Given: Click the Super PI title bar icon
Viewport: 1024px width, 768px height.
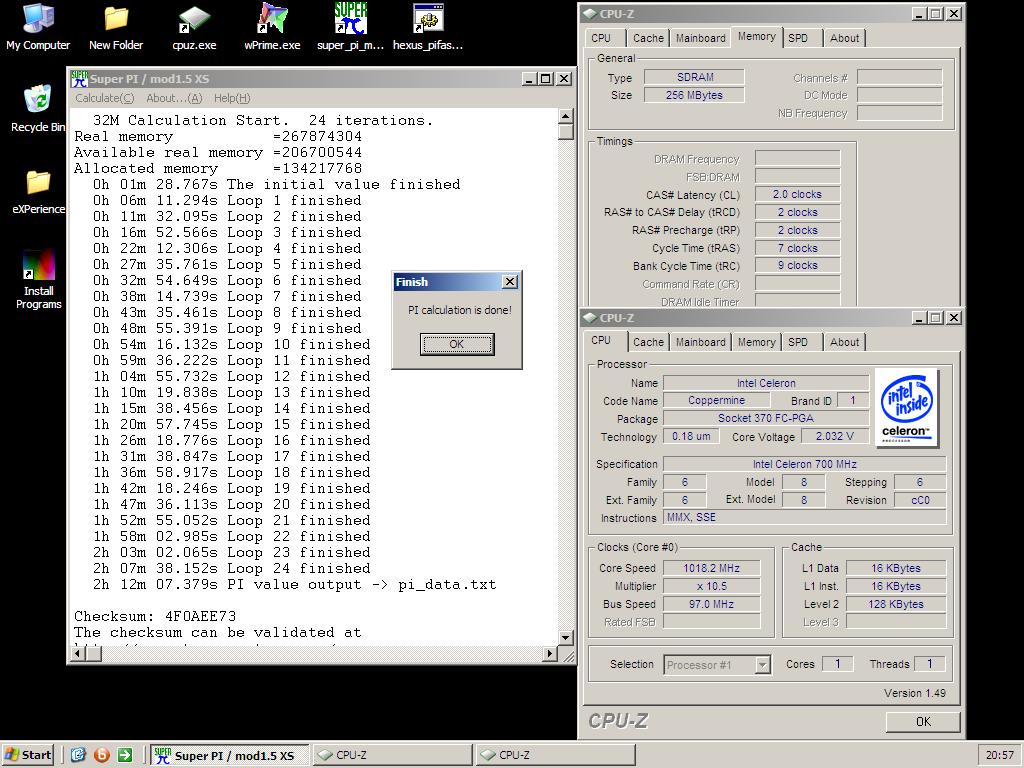Looking at the screenshot, I should coord(80,79).
